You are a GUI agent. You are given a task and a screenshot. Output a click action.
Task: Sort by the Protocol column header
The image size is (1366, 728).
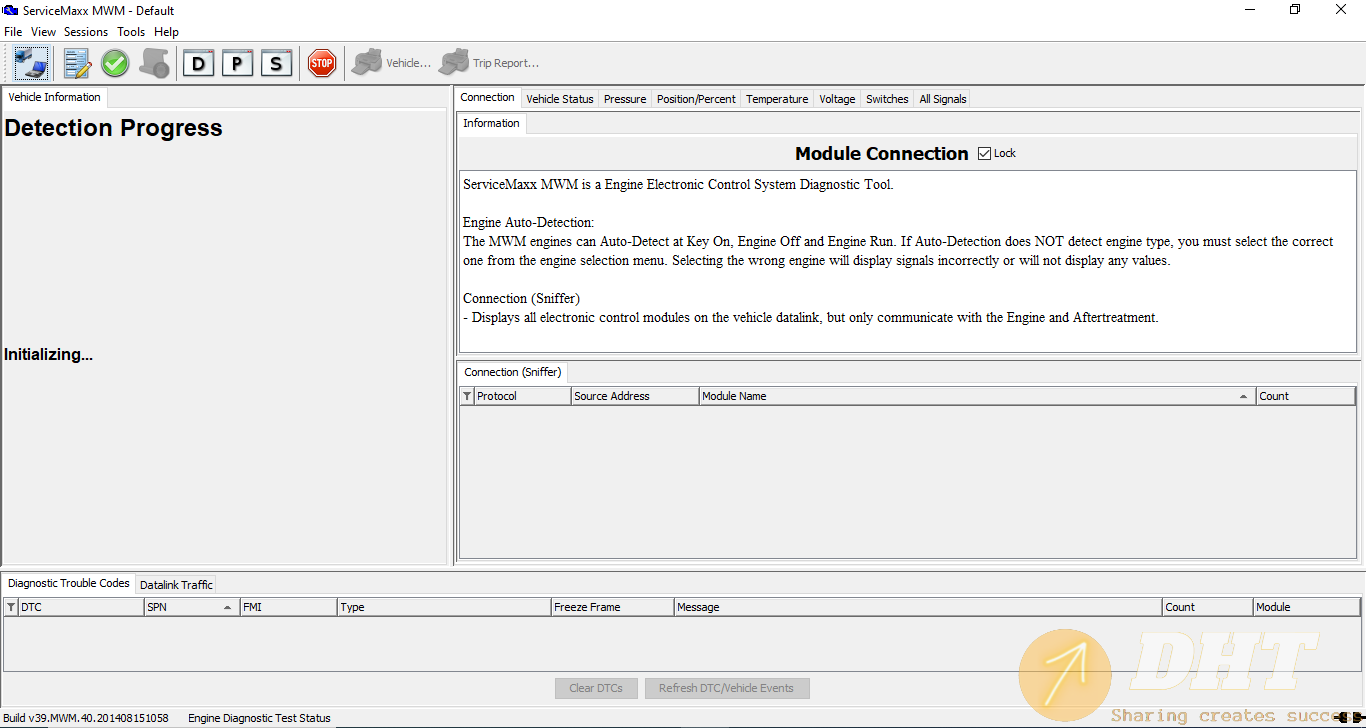(523, 396)
